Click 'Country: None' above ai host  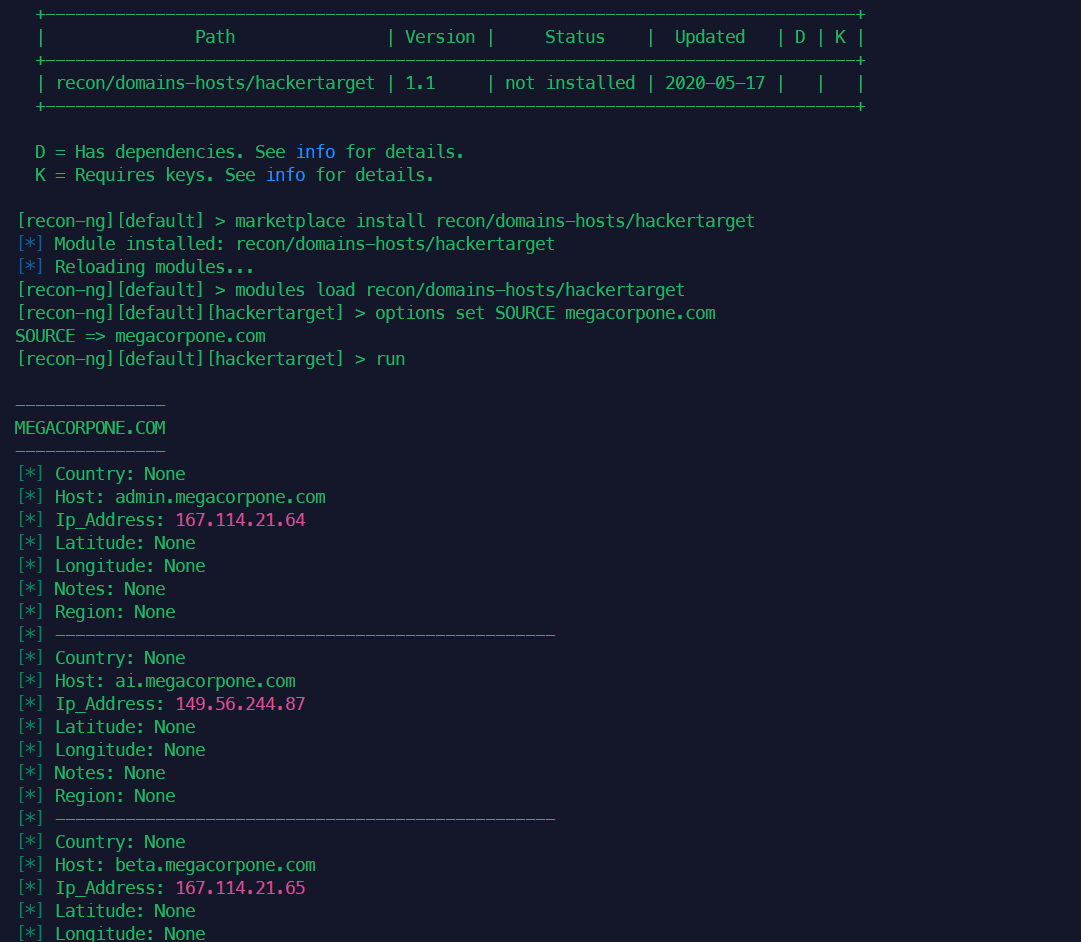point(120,659)
